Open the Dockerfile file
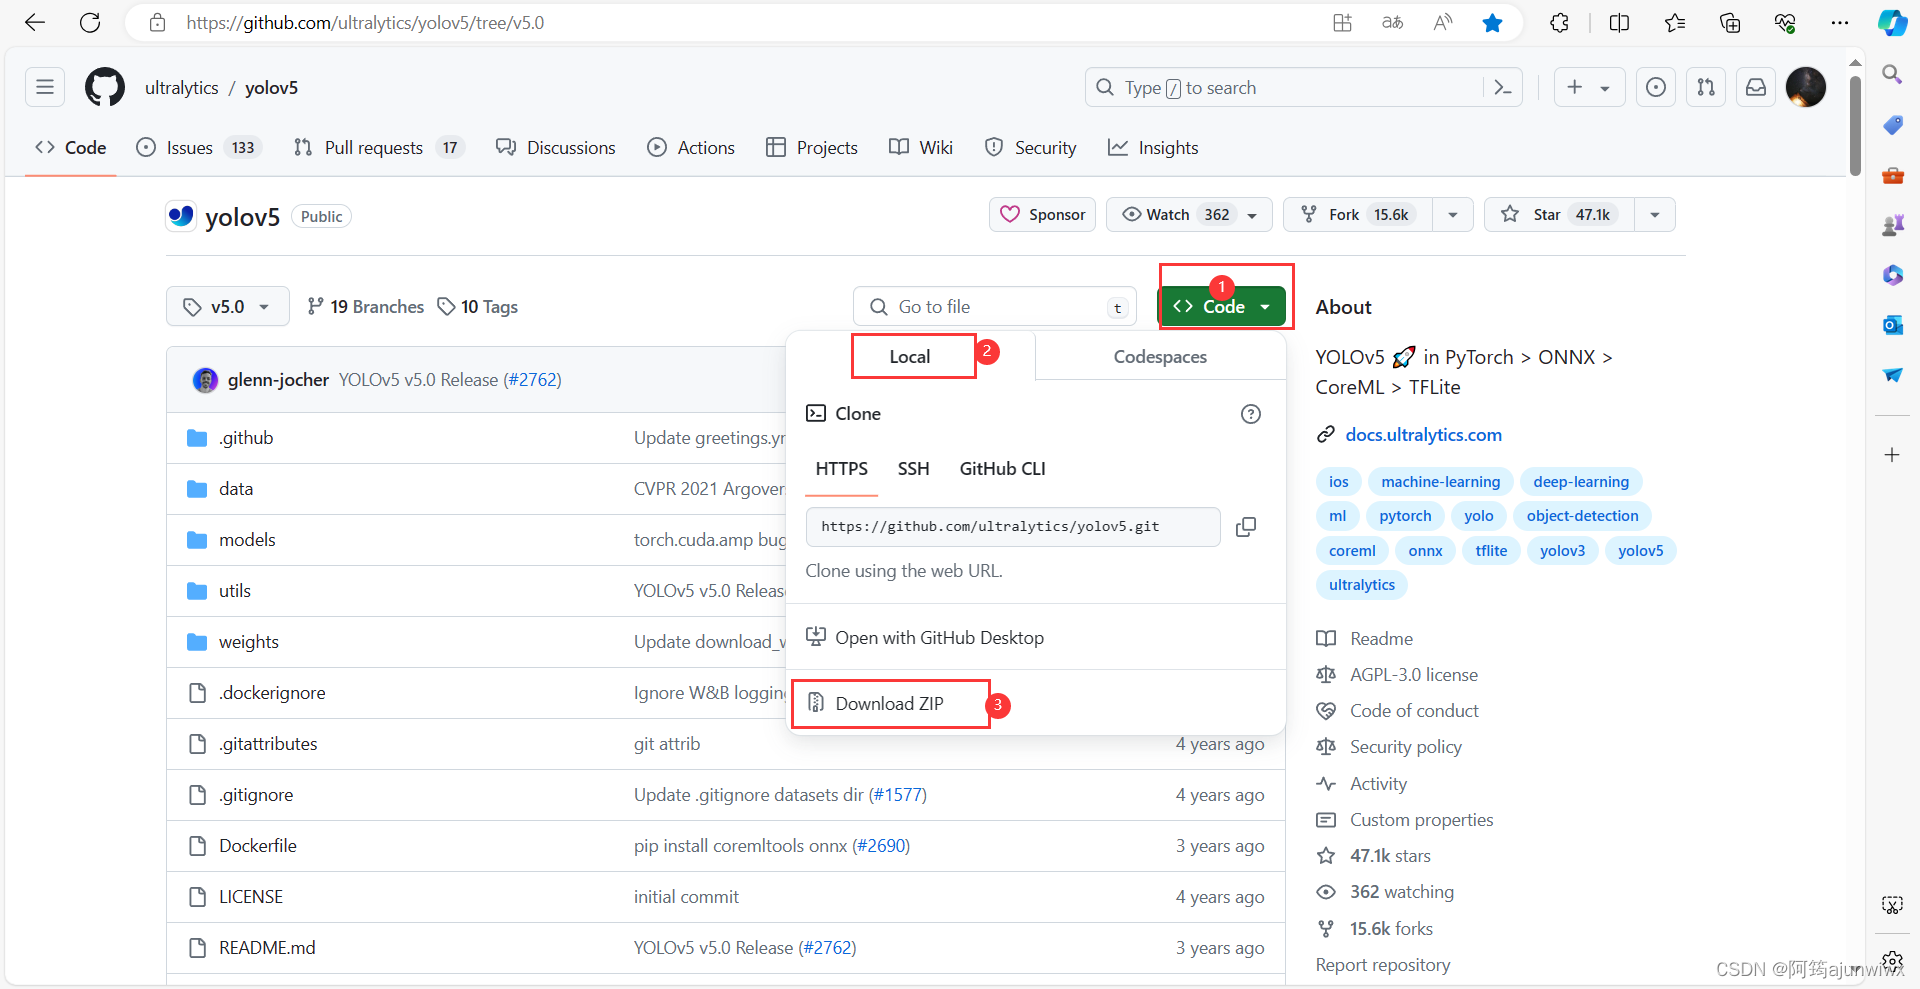This screenshot has width=1920, height=989. pos(257,846)
